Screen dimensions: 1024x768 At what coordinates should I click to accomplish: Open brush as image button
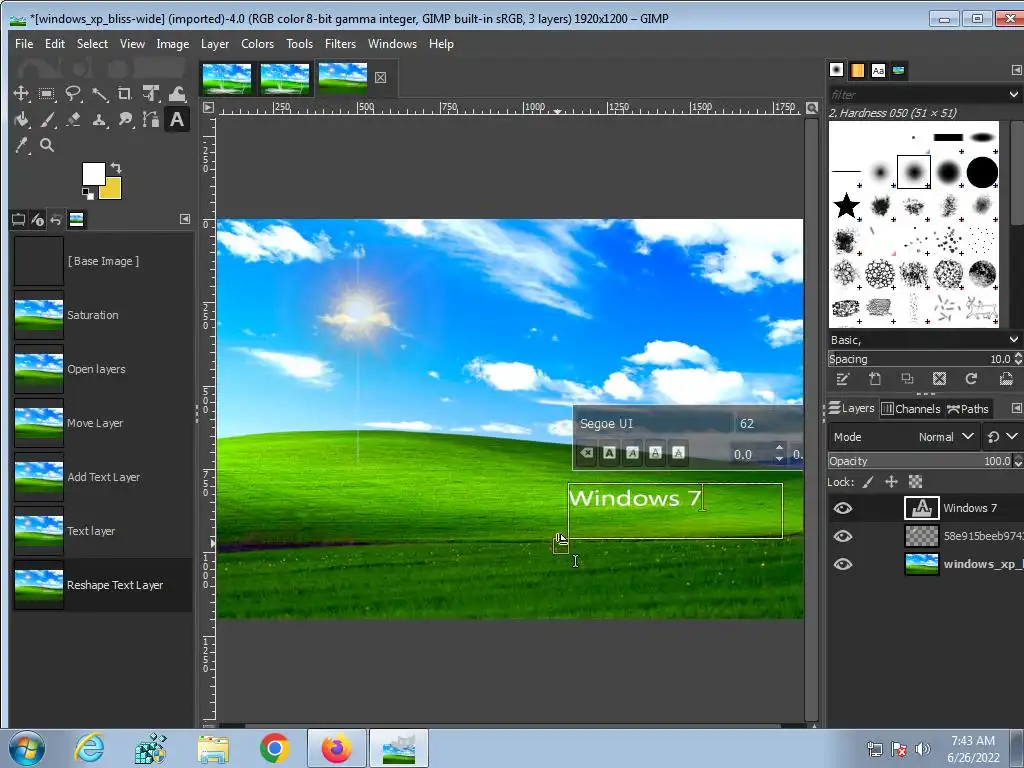[x=1006, y=379]
